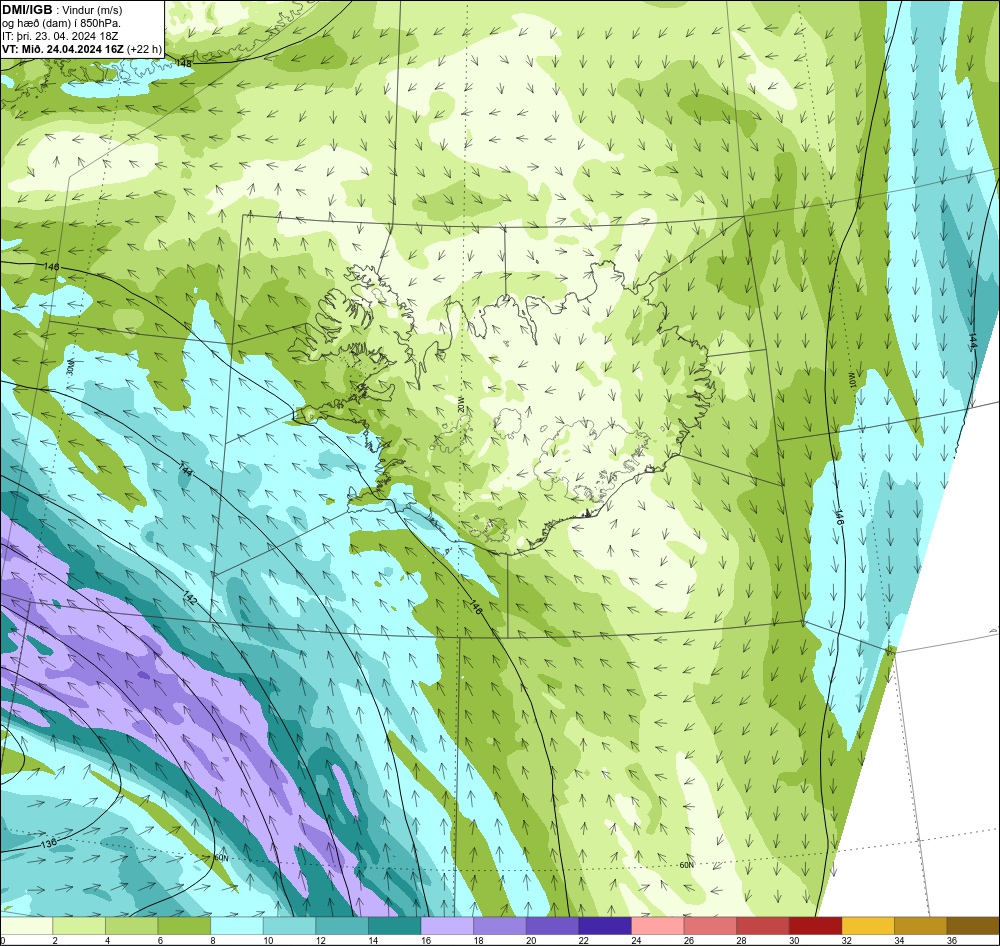Click 'og hæð (dam) í 850hPa.' text
The width and height of the screenshot is (1000, 946).
[x=61, y=23]
